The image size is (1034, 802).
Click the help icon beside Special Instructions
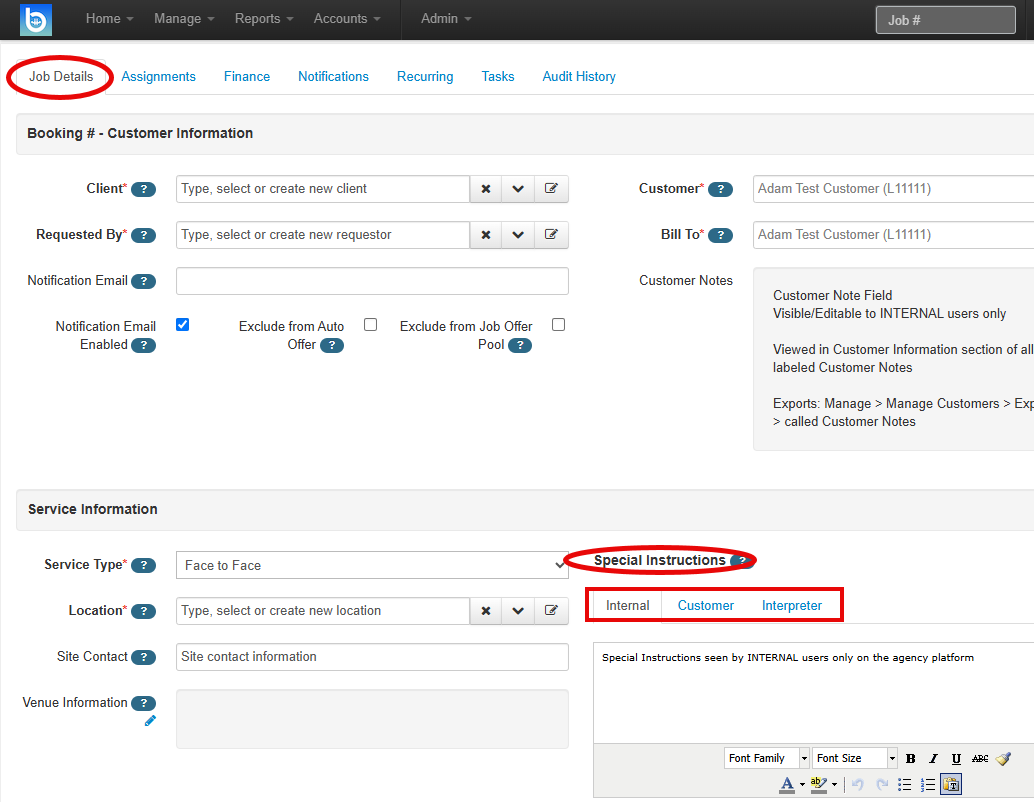741,560
